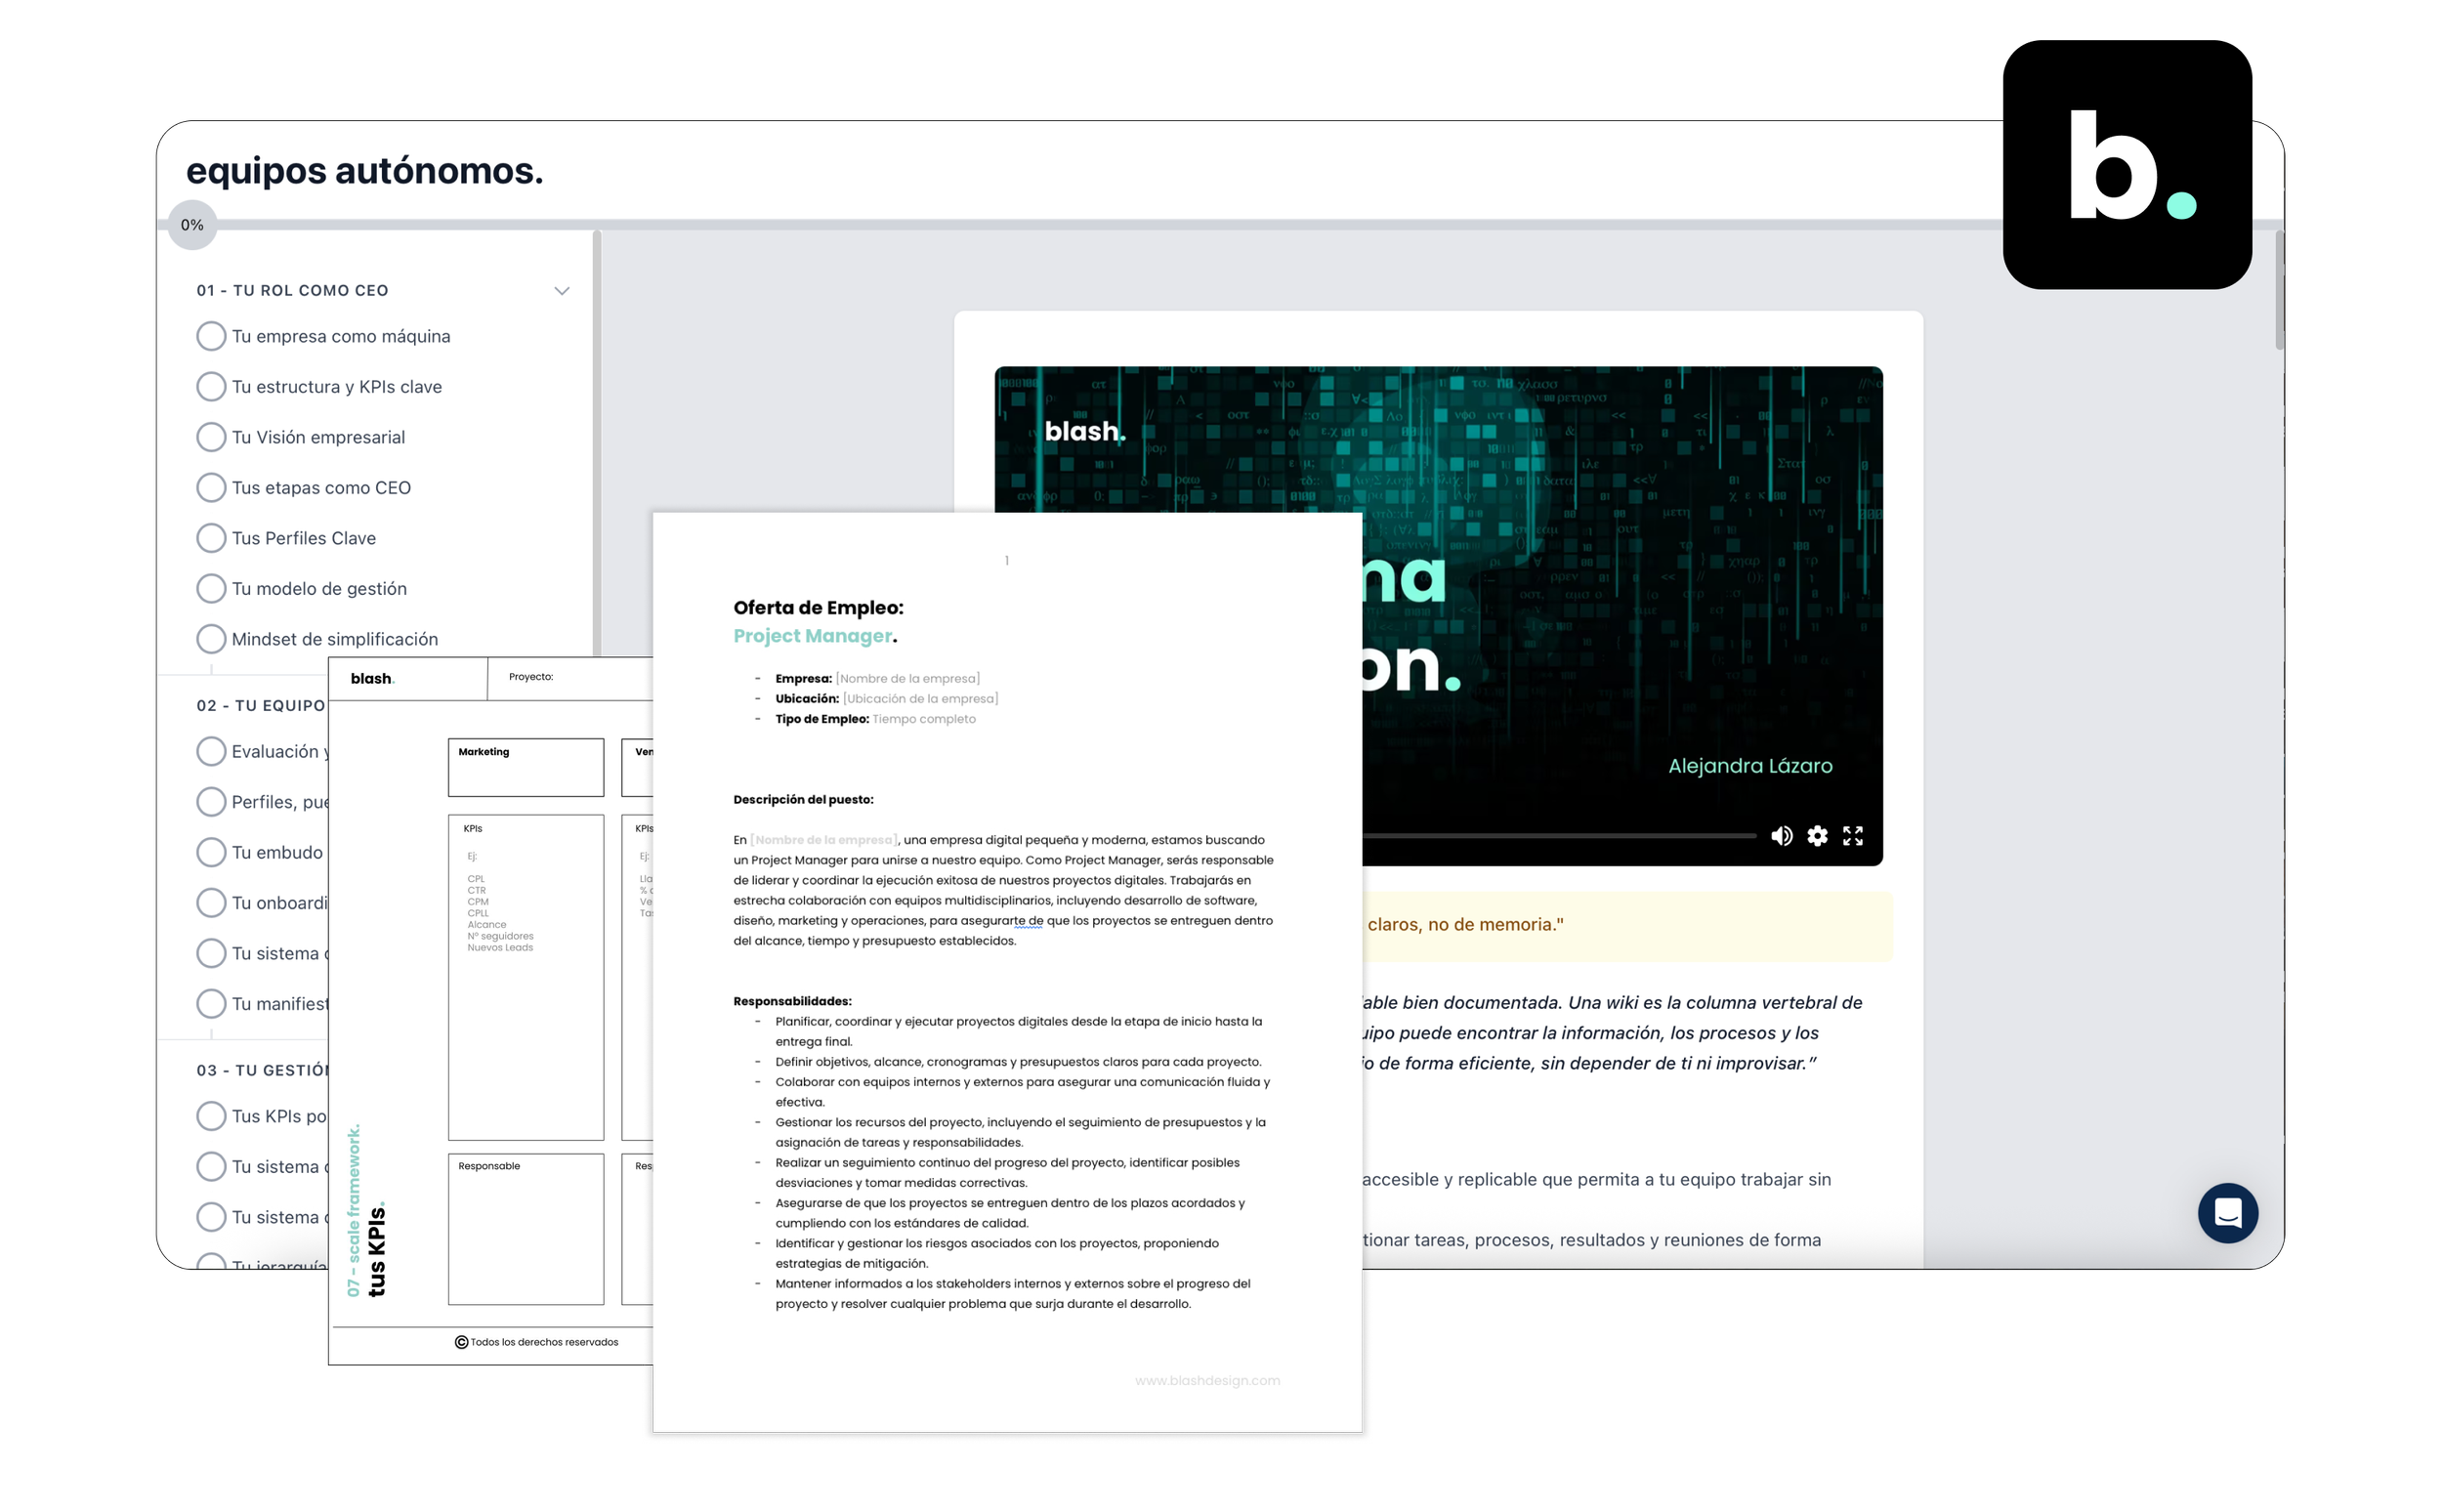Mark 'Tu empresa como máquina' lesson complete
2442x1512 pixels.
(211, 336)
